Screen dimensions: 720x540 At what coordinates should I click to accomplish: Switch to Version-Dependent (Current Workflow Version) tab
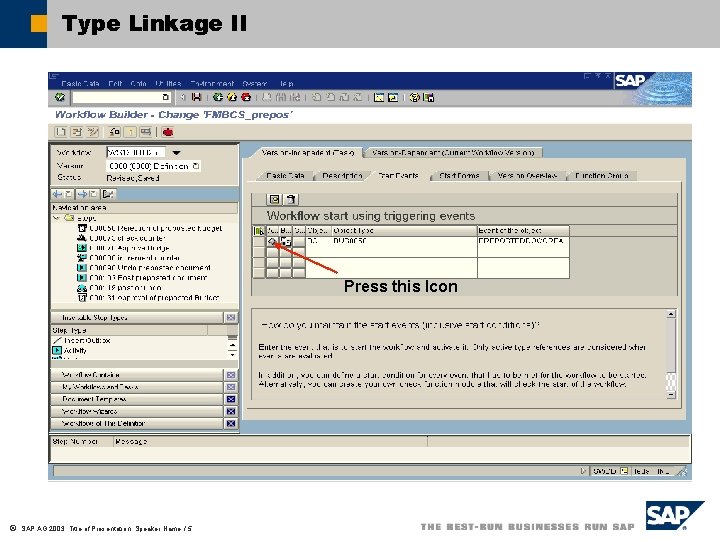[x=453, y=152]
